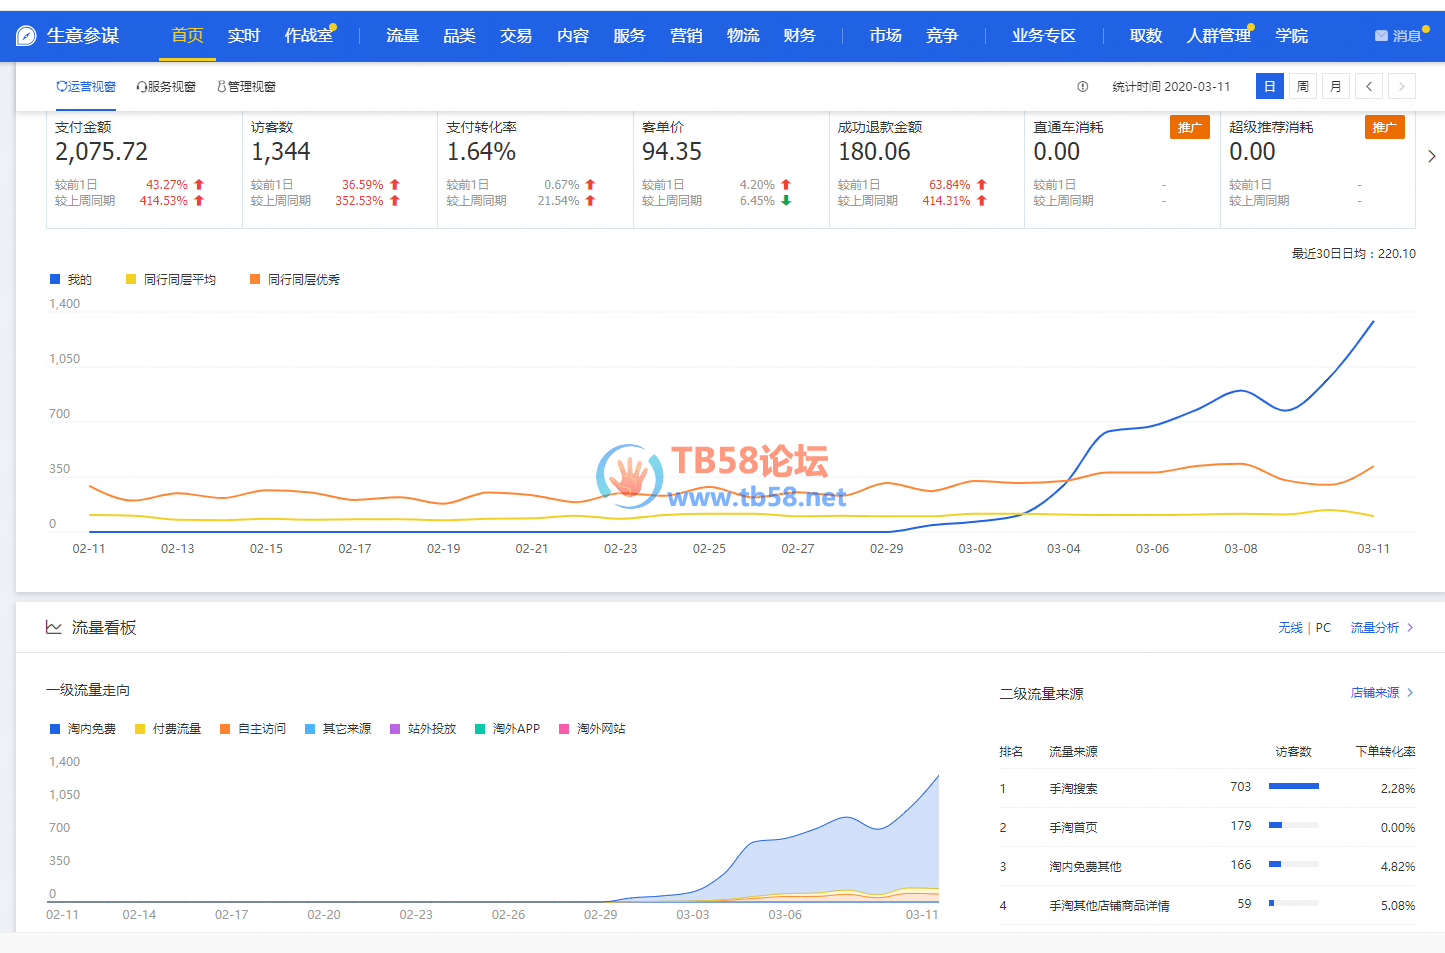The height and width of the screenshot is (953, 1445).
Task: Go to previous date with left arrow
Action: tap(1369, 87)
